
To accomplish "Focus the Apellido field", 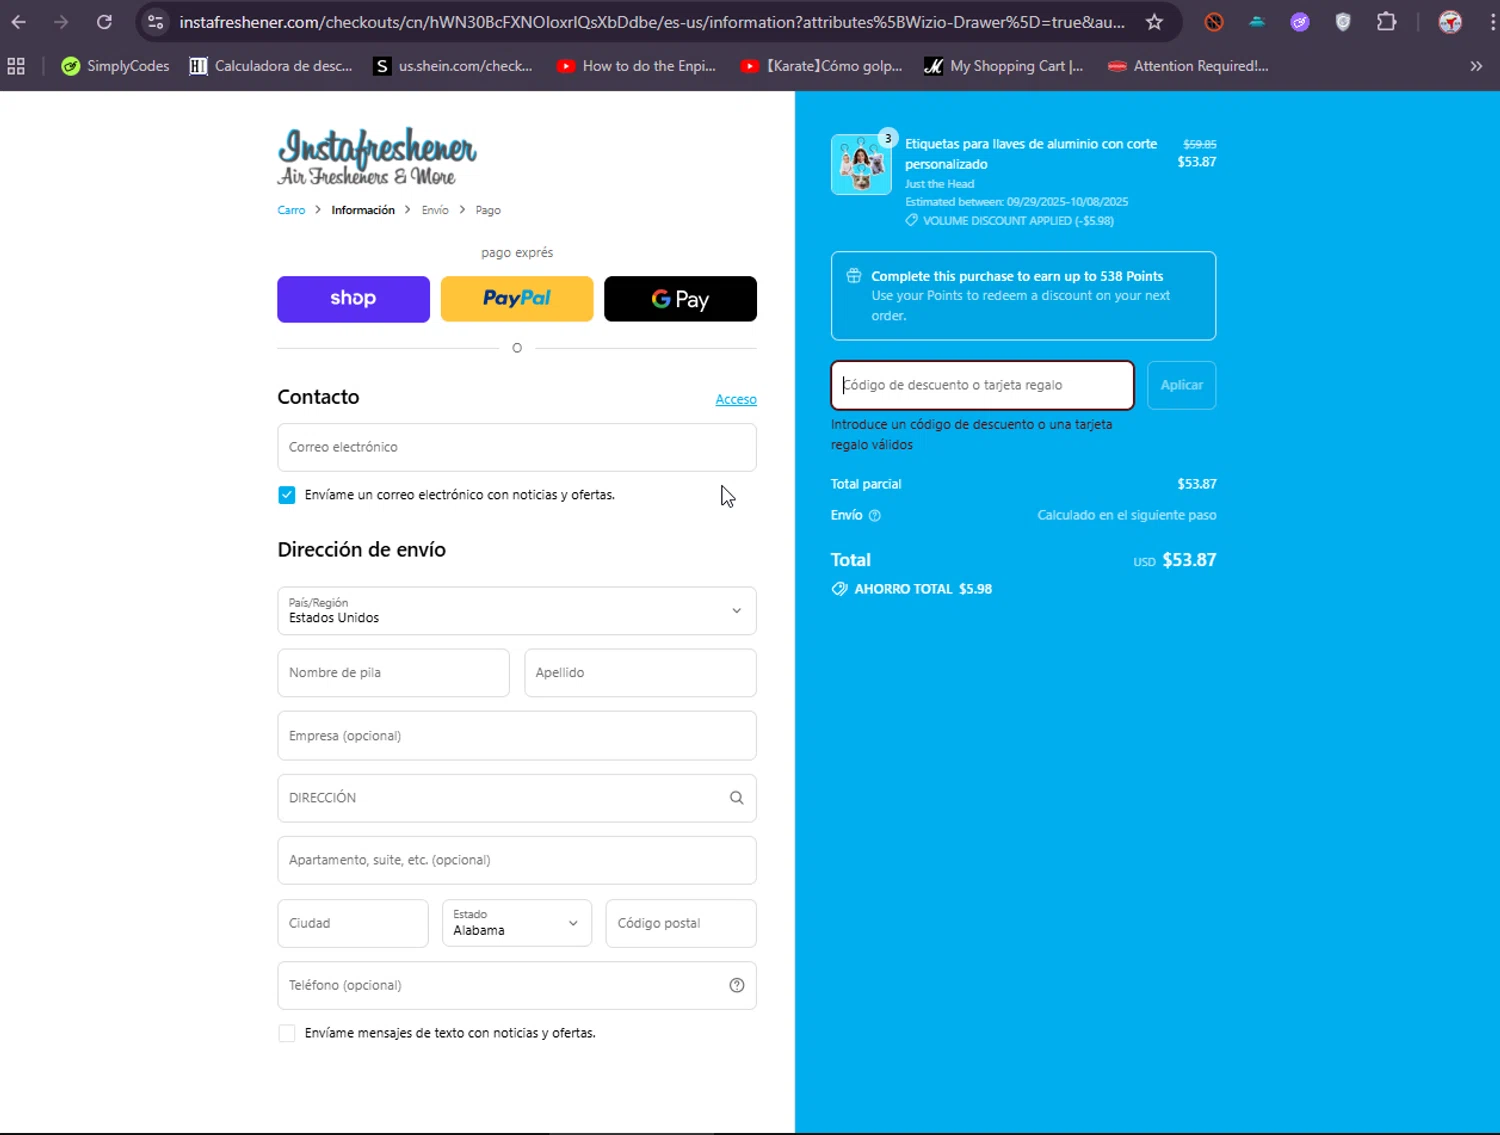I will click(640, 673).
